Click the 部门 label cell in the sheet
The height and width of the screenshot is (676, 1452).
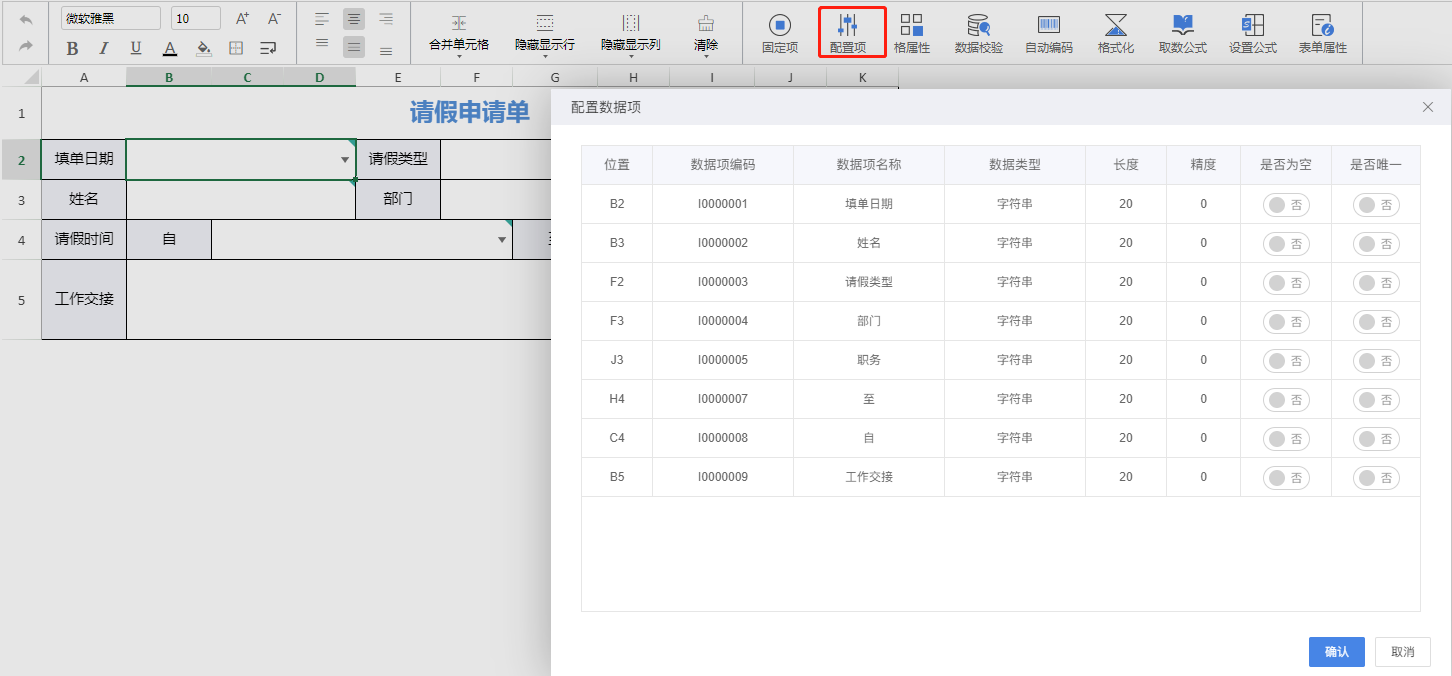398,199
